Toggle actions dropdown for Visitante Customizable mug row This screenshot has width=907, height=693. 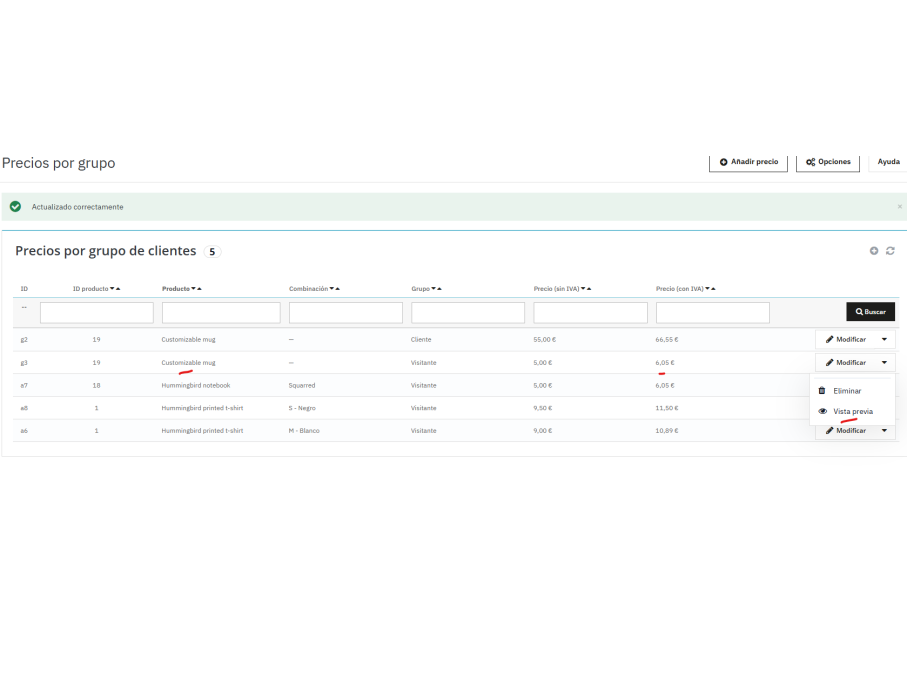(x=884, y=363)
